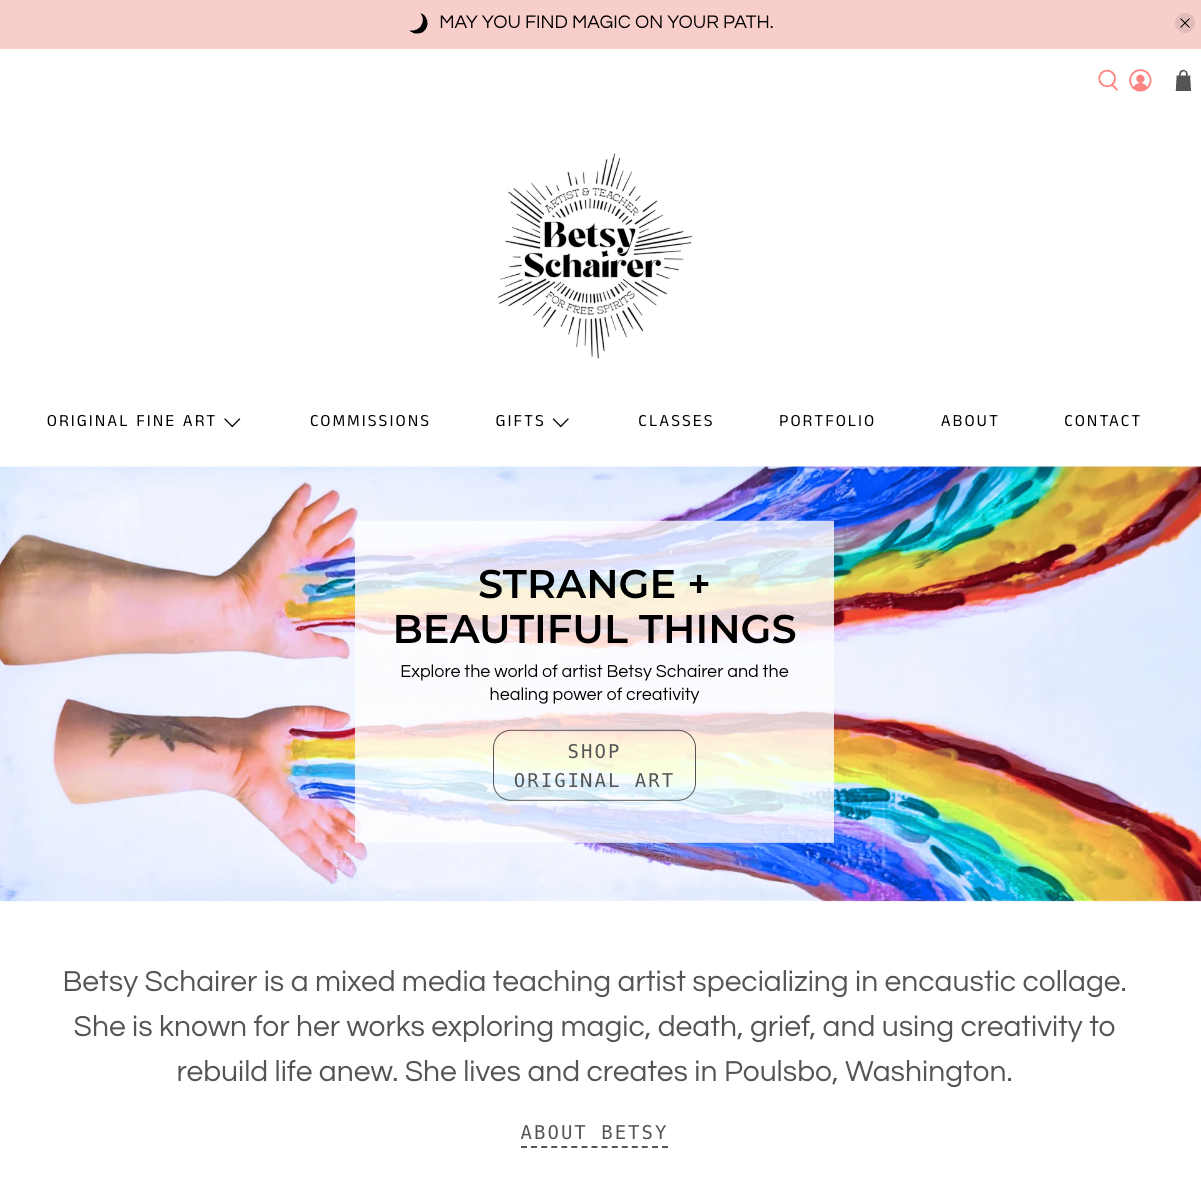1201x1201 pixels.
Task: Open the search magnifier icon
Action: [x=1108, y=81]
